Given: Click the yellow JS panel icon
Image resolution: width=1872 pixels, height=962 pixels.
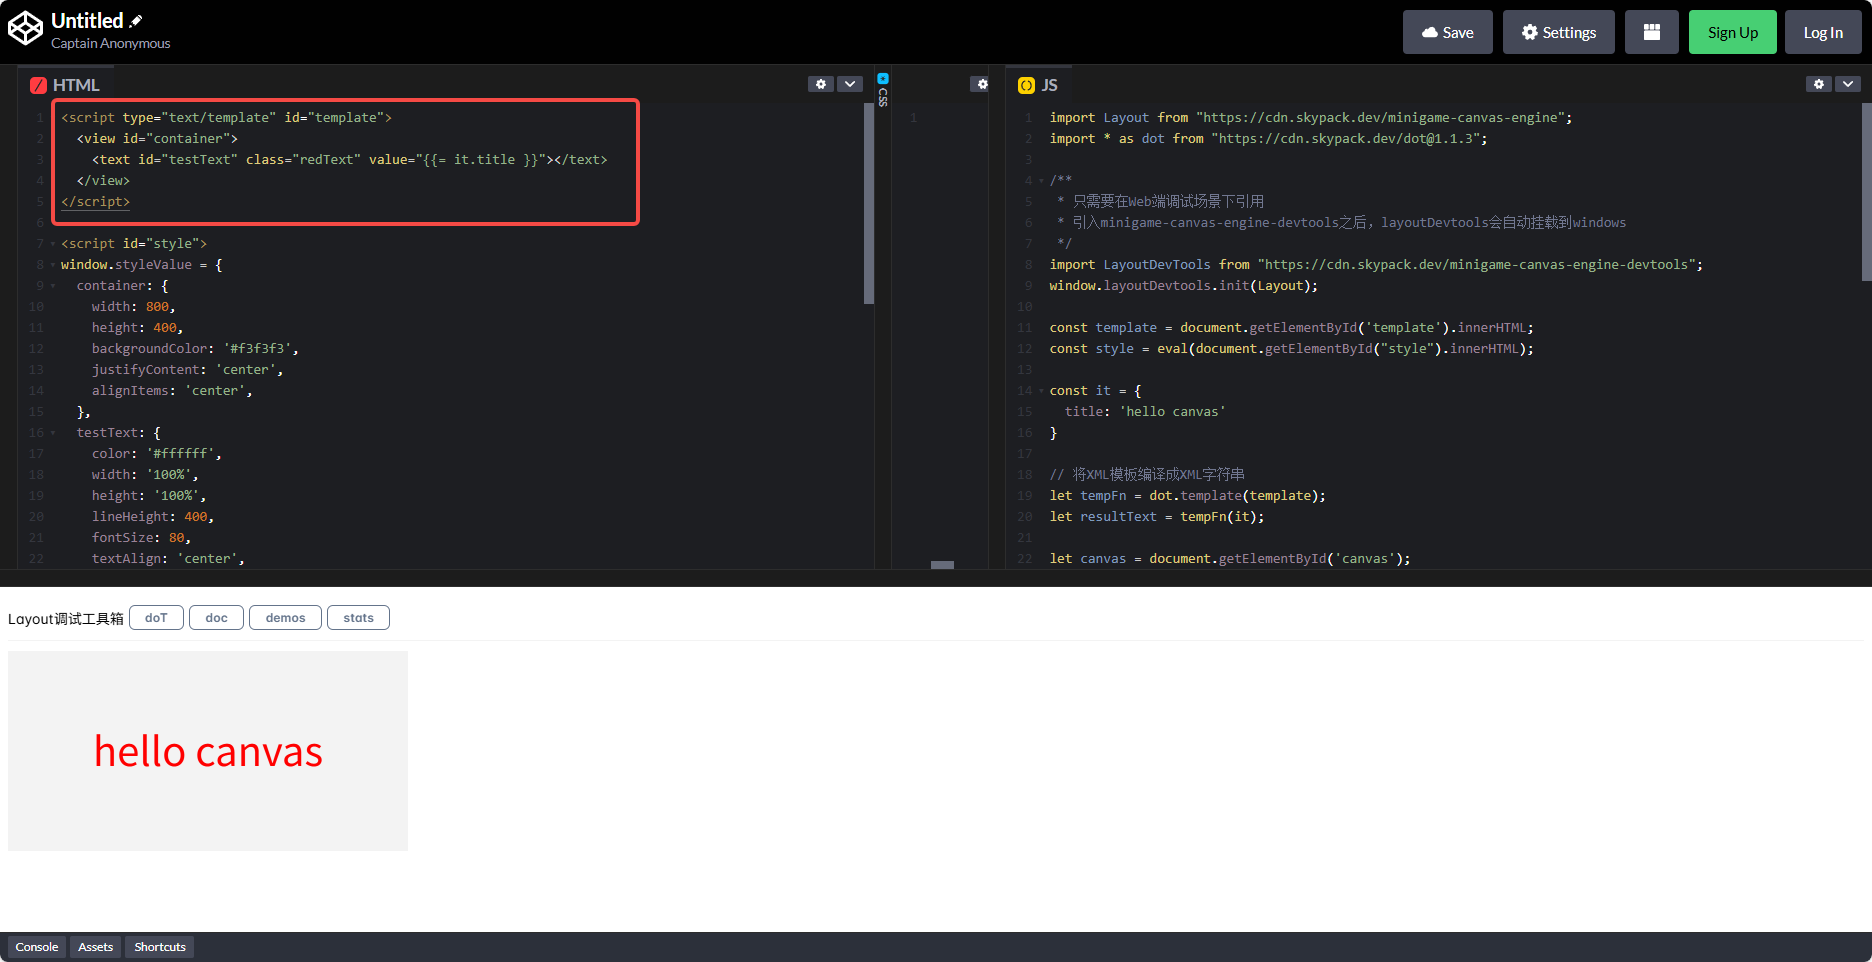Looking at the screenshot, I should 1026,85.
